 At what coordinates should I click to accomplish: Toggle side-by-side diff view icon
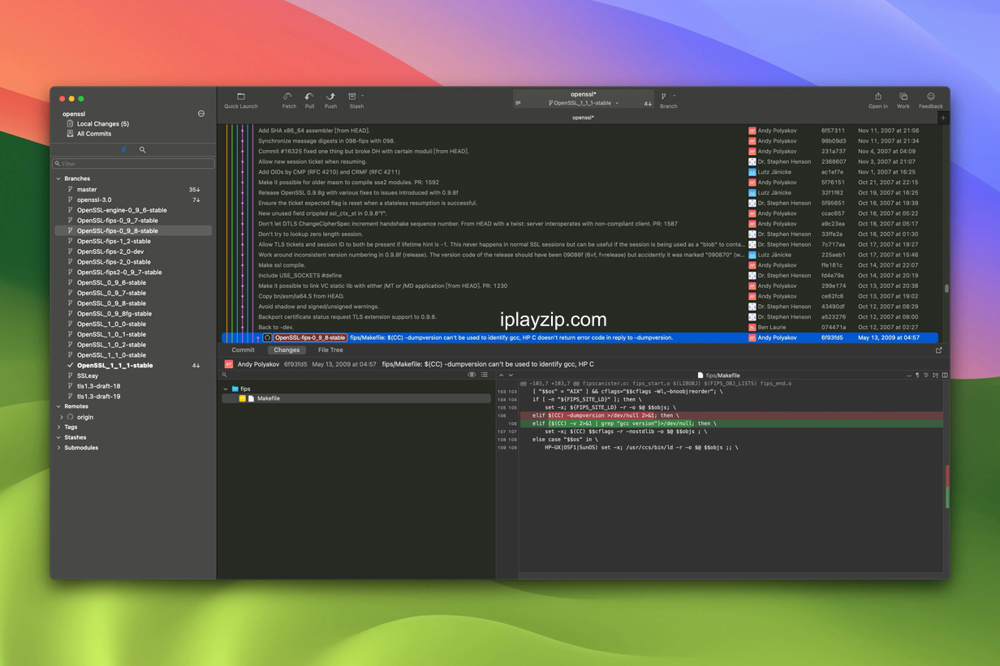pos(945,375)
